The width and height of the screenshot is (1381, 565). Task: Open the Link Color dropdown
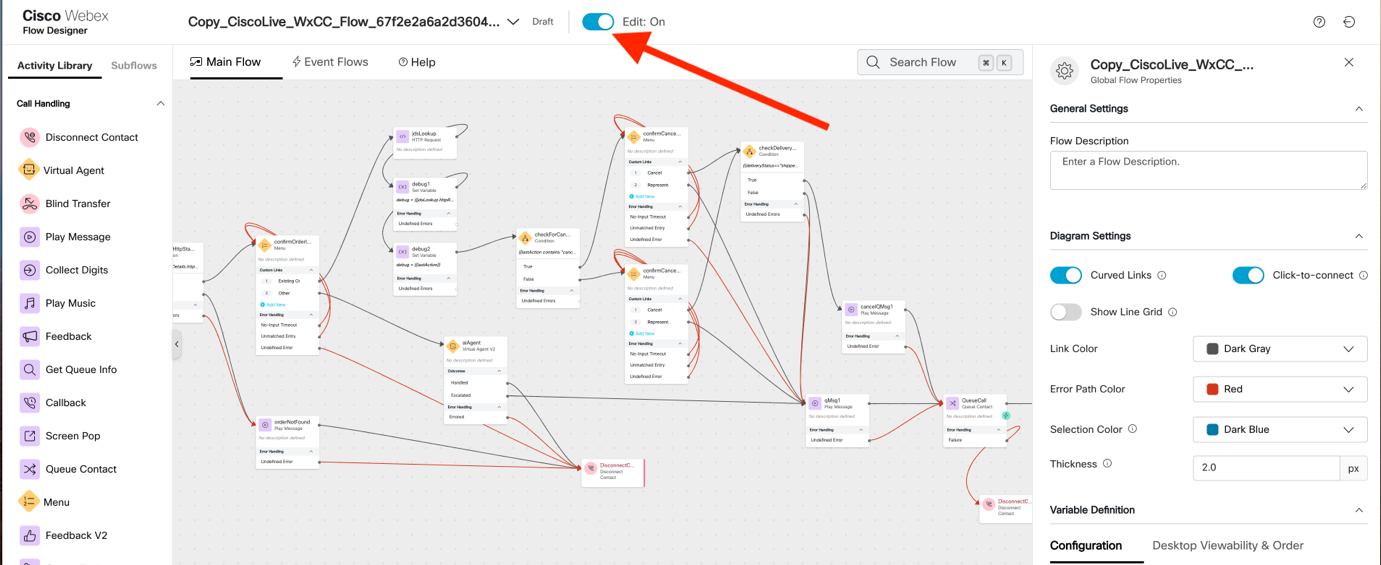coord(1280,349)
